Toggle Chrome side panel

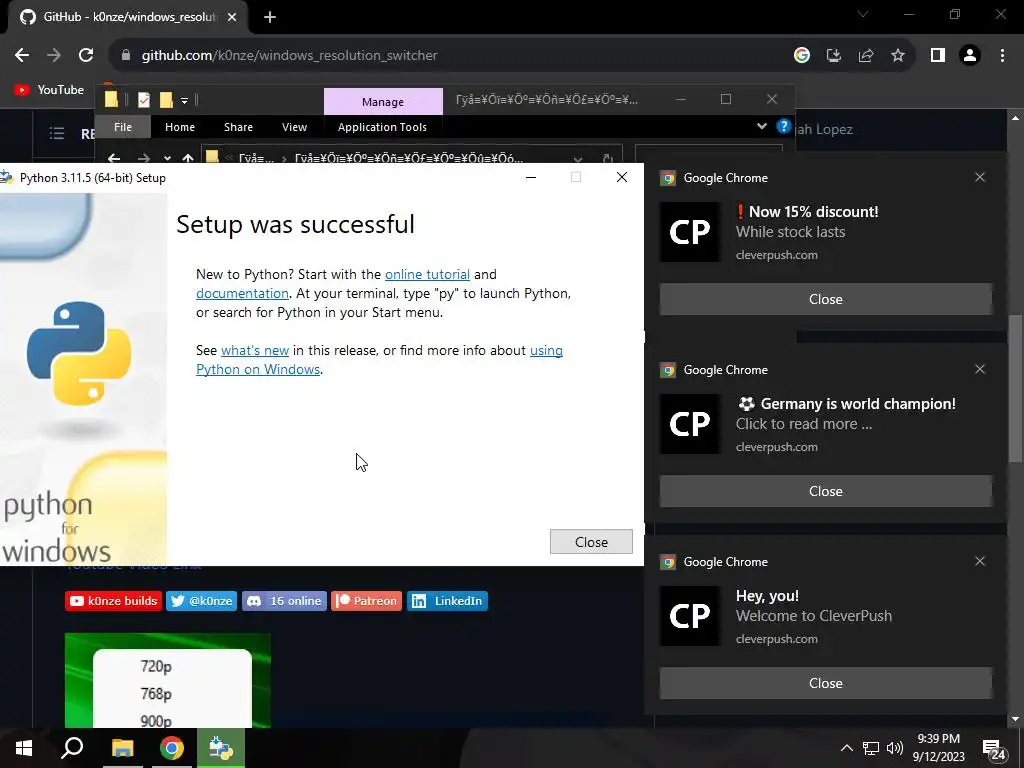point(938,56)
